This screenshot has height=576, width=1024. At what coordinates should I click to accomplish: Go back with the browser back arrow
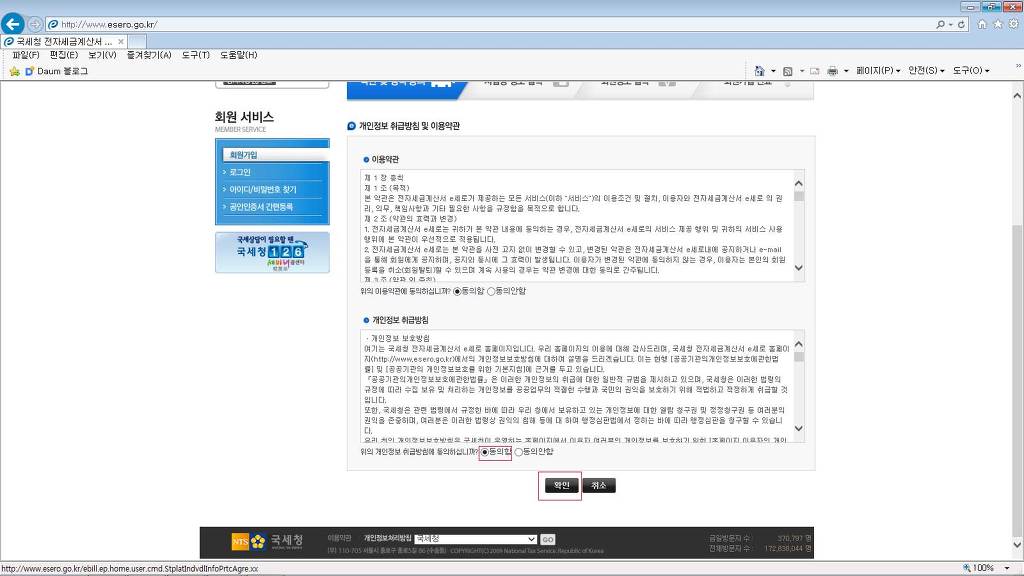12,24
